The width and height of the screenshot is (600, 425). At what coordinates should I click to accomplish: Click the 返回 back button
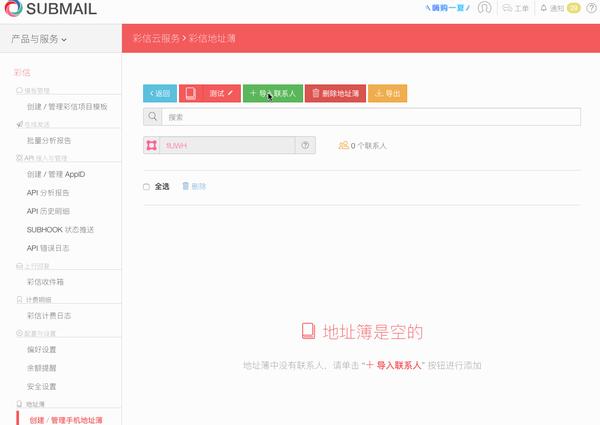click(160, 93)
